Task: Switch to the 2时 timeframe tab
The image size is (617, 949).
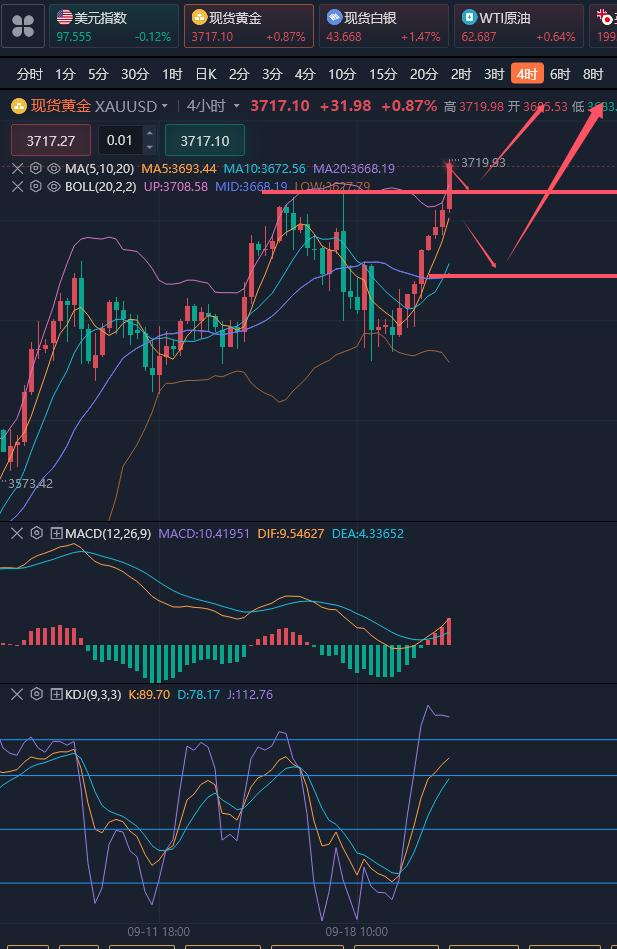Action: (x=461, y=74)
